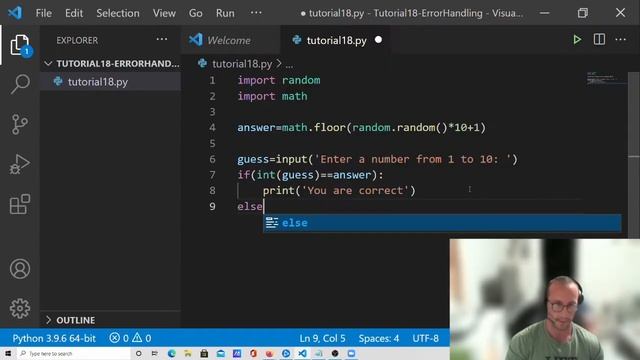Open the View menu

164,13
